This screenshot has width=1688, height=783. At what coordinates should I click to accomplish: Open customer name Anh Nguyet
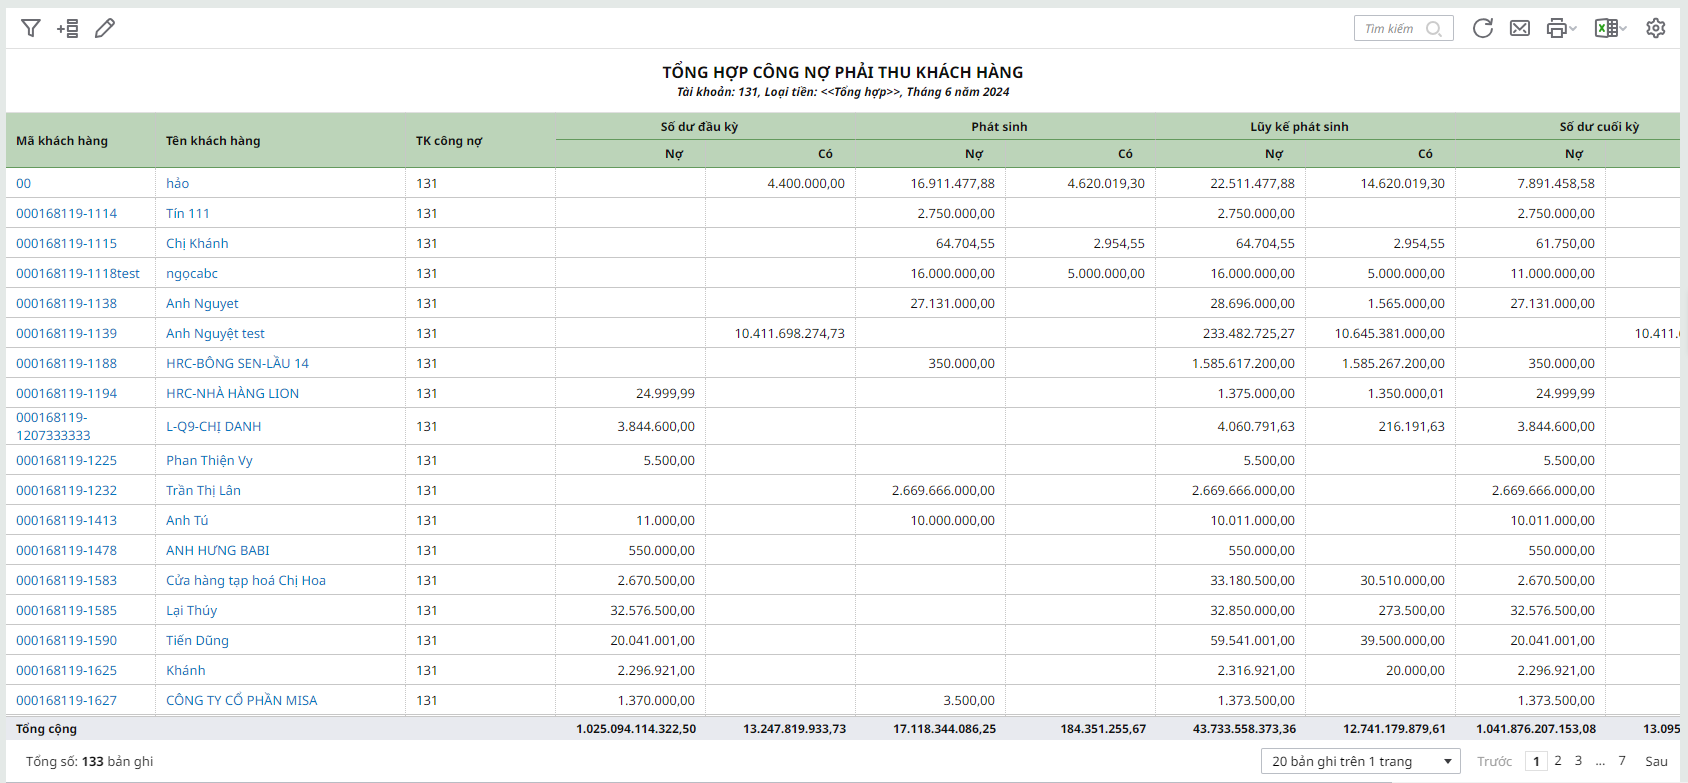point(202,303)
